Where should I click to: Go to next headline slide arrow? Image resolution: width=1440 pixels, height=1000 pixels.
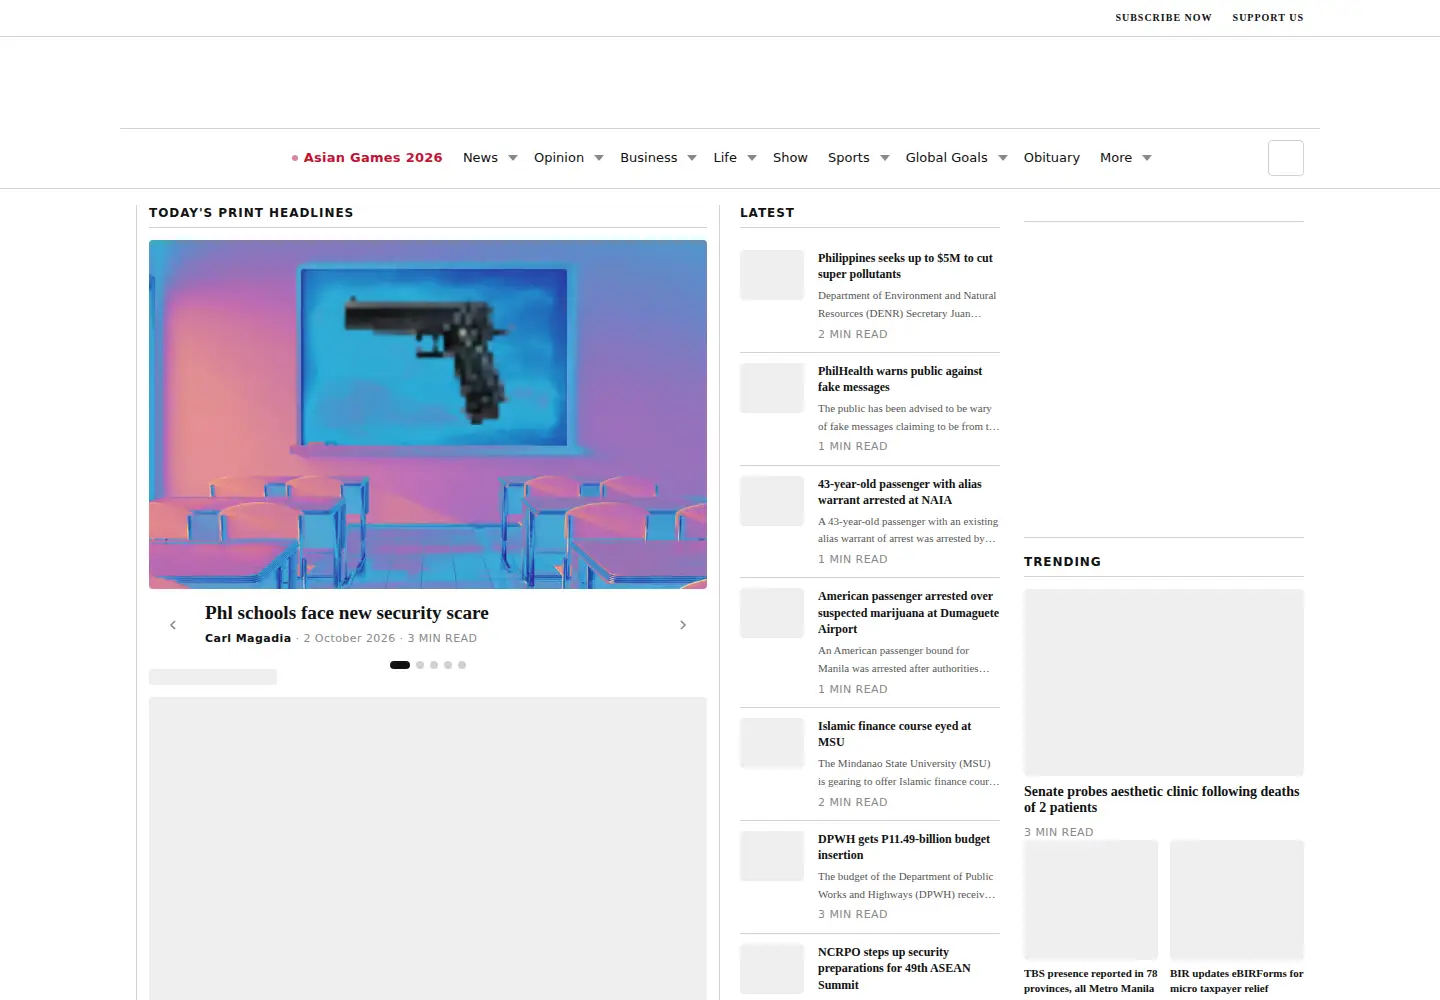pyautogui.click(x=683, y=625)
